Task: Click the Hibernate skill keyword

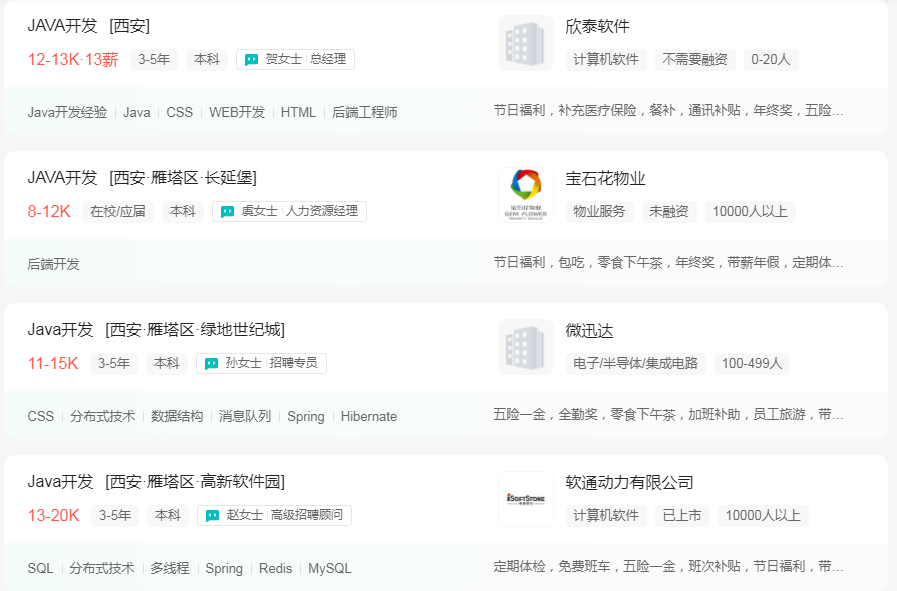Action: [x=369, y=417]
